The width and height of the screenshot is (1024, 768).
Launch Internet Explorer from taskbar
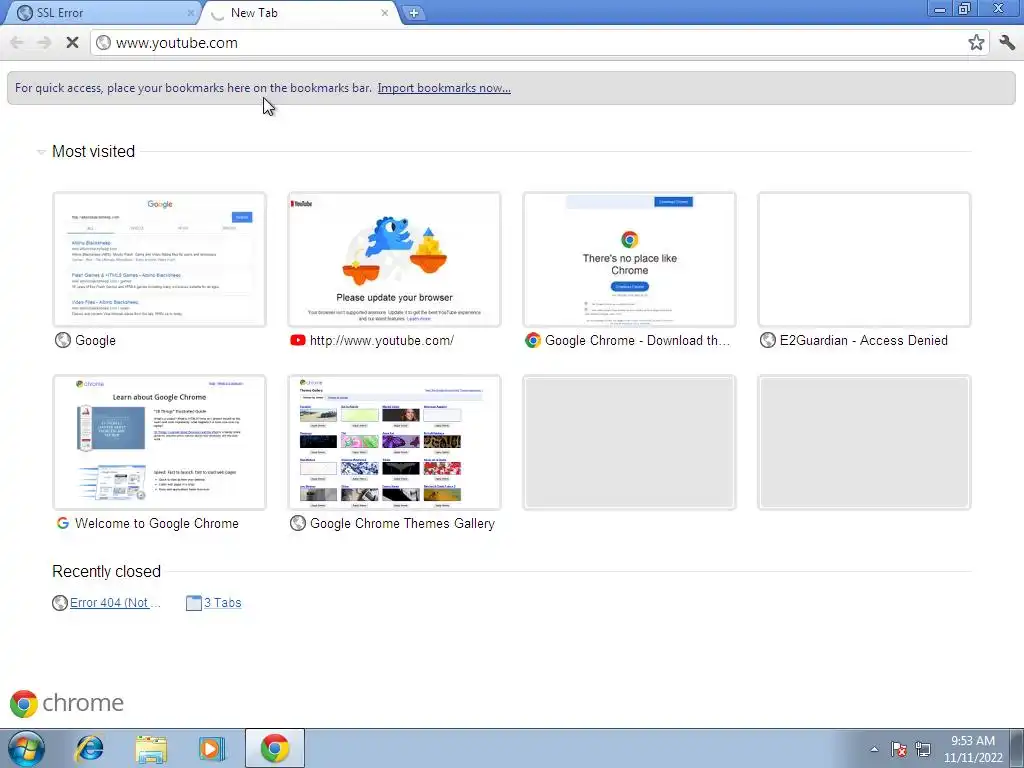pyautogui.click(x=89, y=748)
